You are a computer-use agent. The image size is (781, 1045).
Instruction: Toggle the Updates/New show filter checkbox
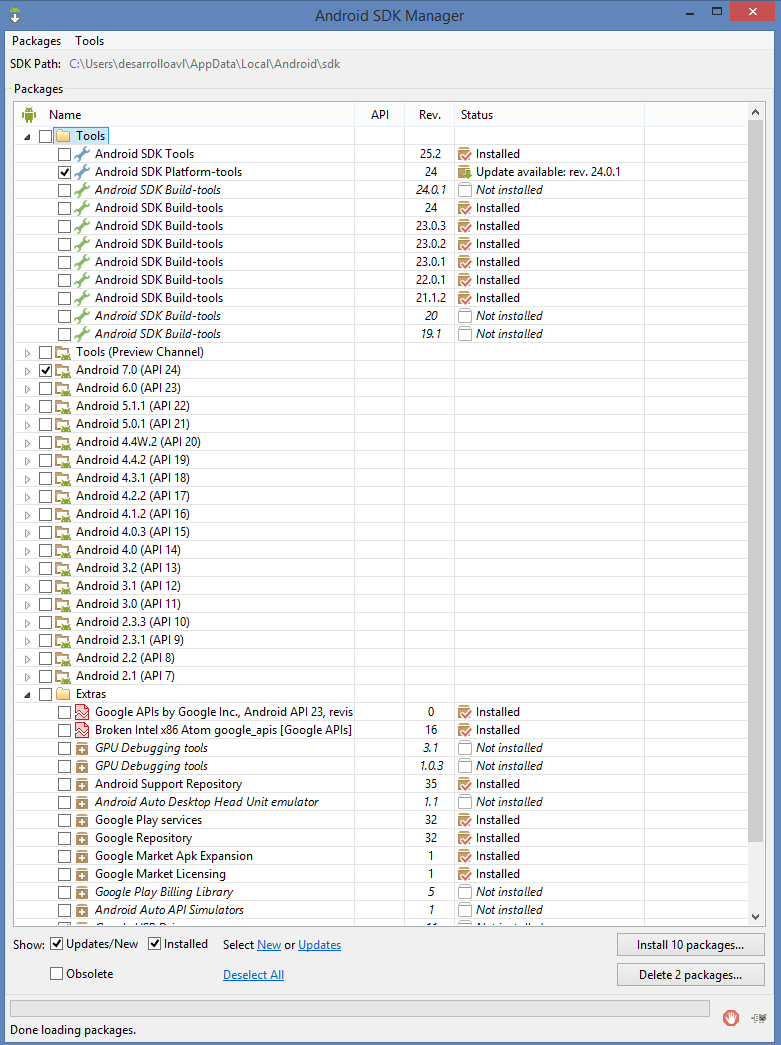tap(57, 944)
